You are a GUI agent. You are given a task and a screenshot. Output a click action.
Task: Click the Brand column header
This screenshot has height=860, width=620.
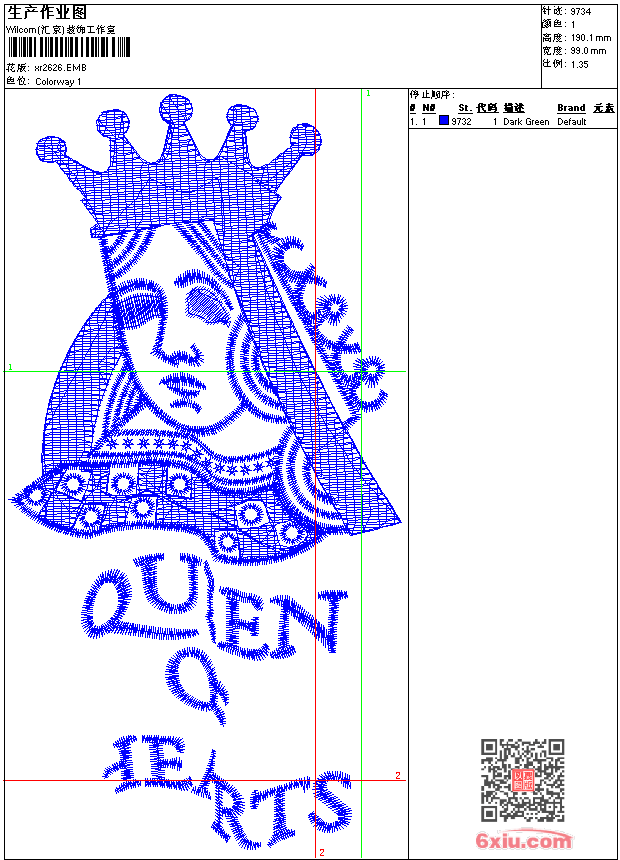pyautogui.click(x=571, y=108)
